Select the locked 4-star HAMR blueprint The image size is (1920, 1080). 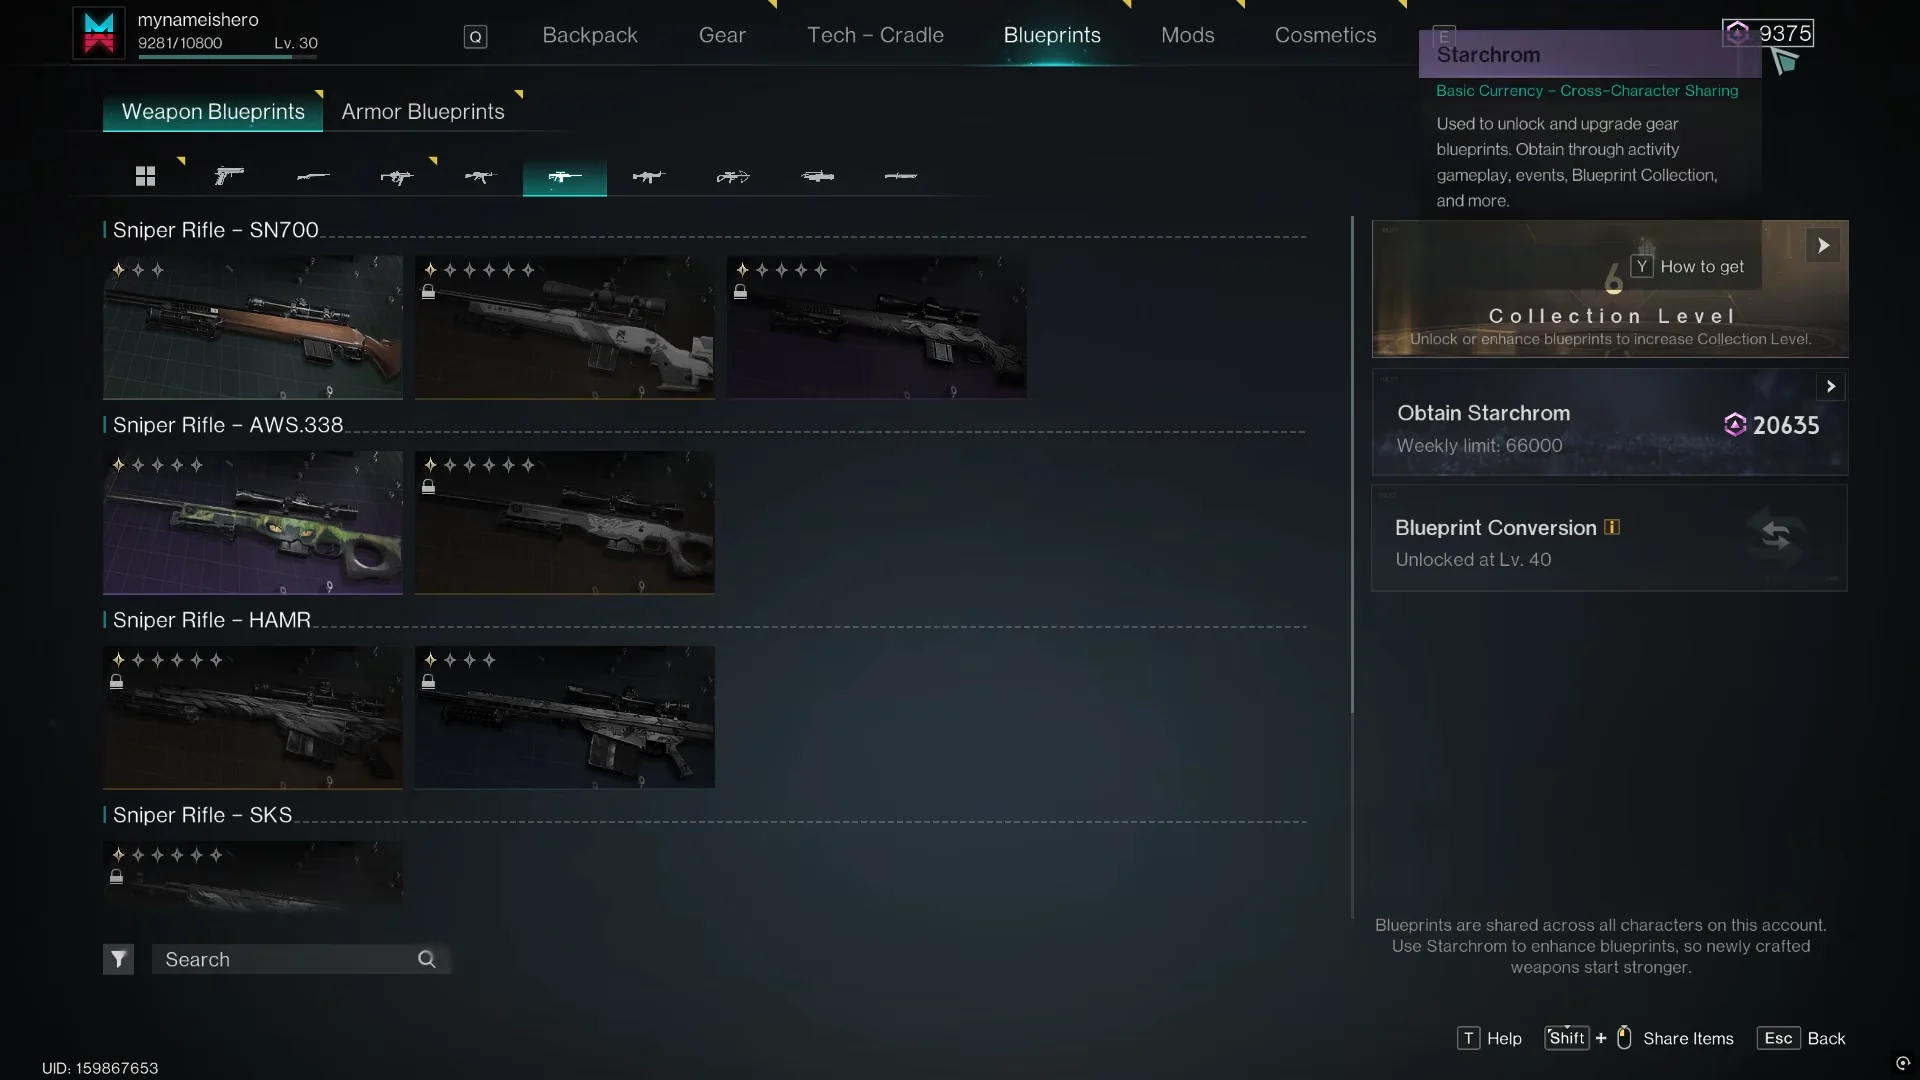click(565, 717)
